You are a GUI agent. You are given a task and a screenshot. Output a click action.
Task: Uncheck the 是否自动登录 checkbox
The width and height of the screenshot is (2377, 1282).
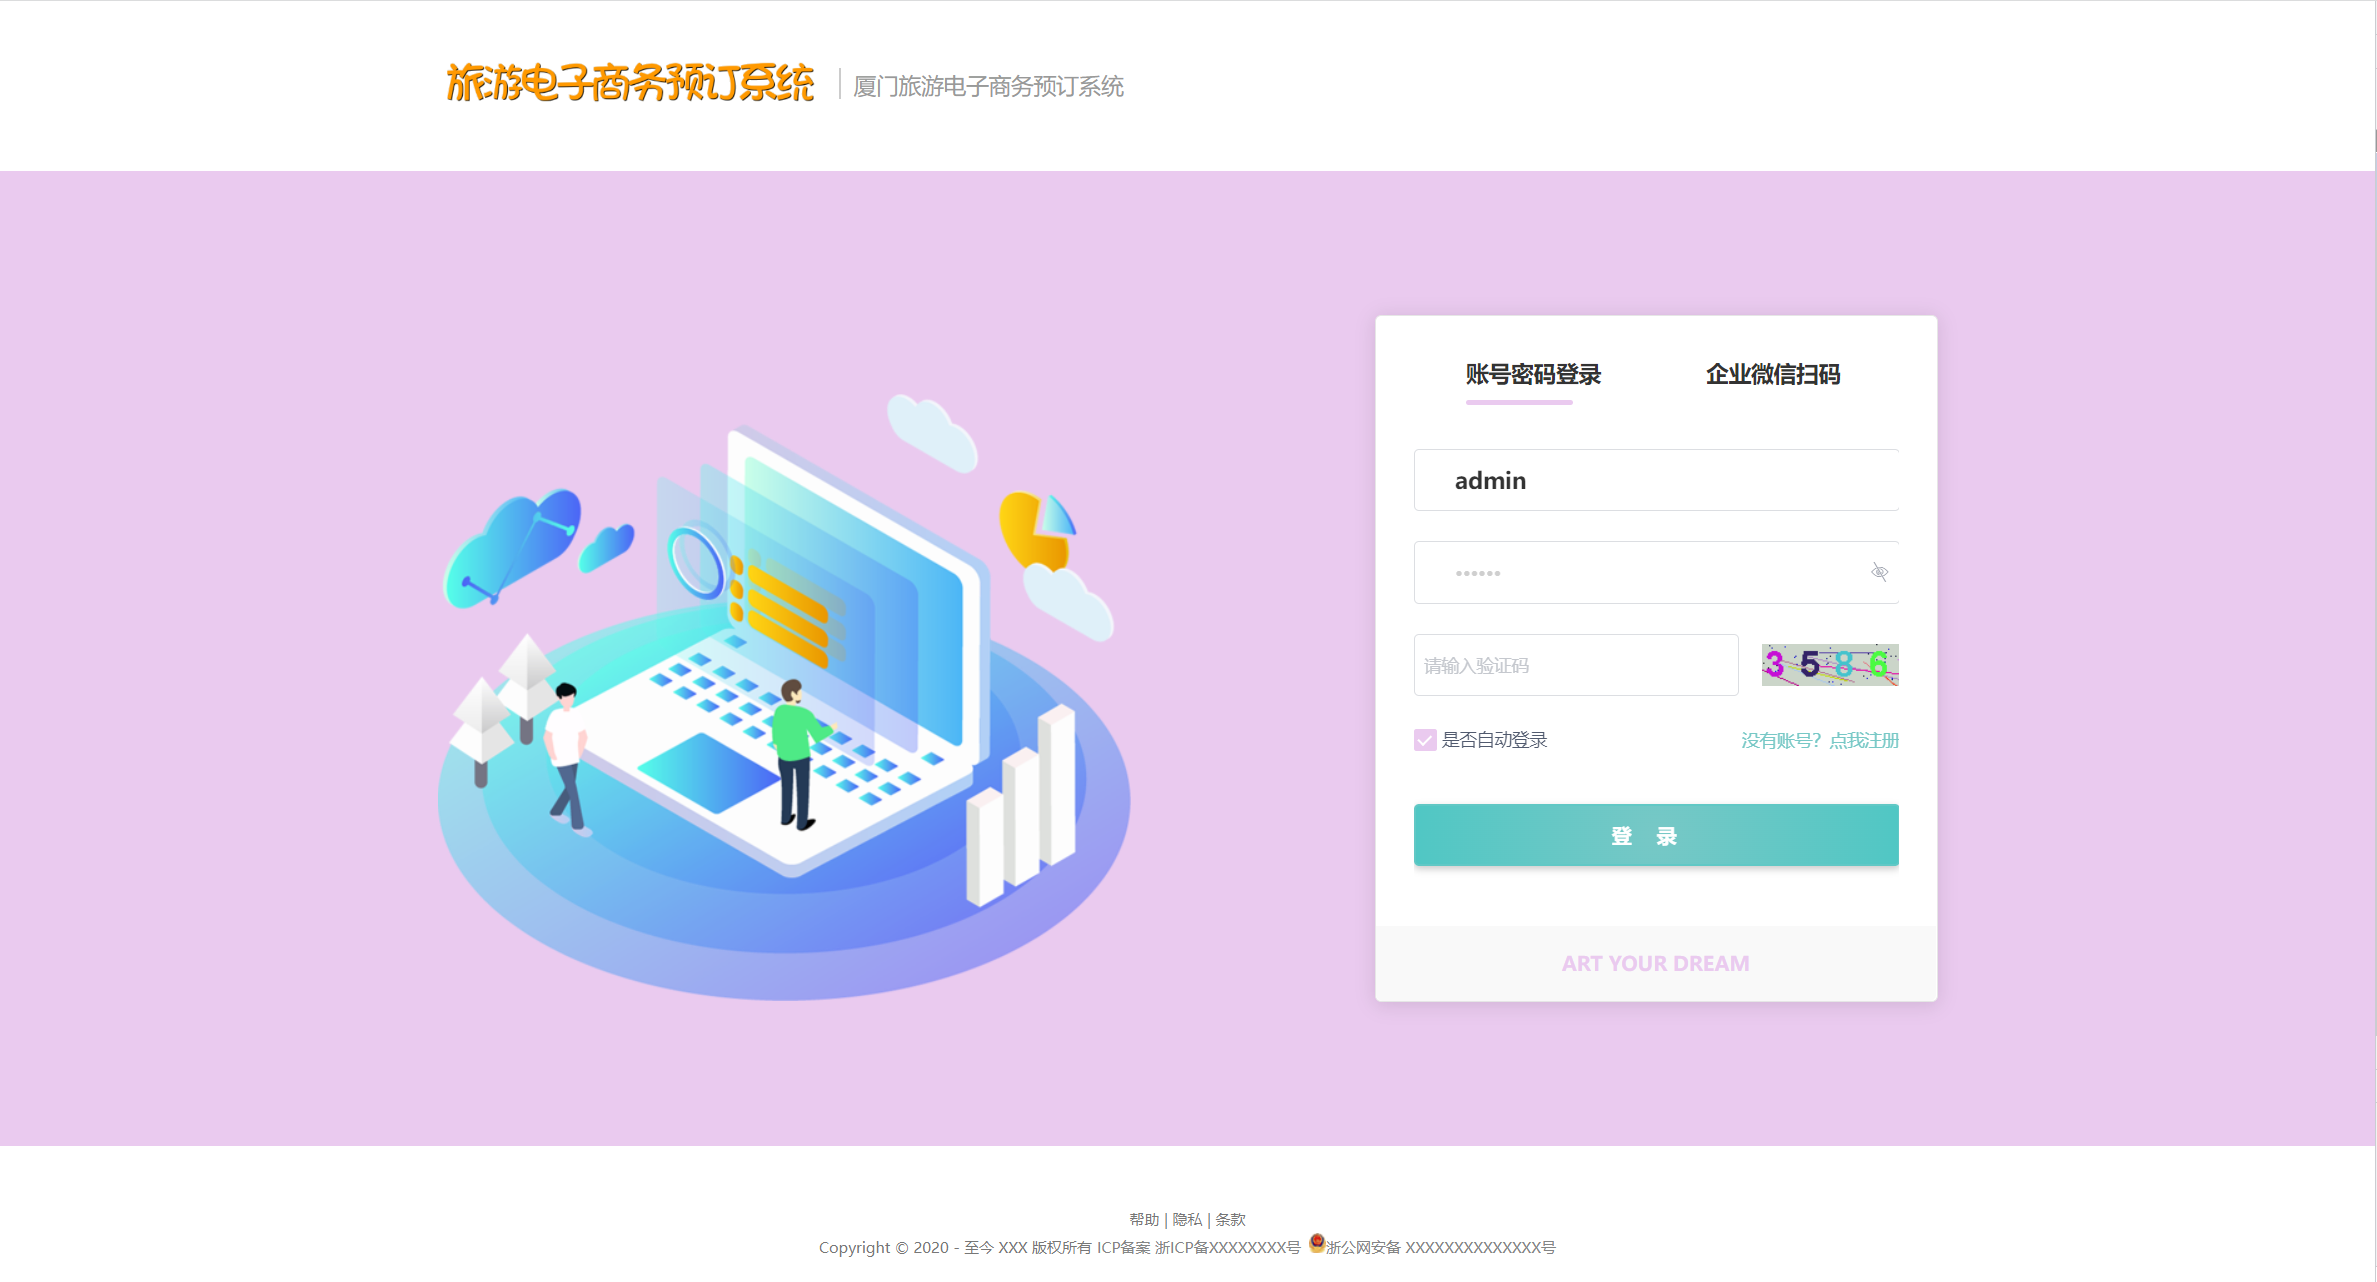(1425, 740)
